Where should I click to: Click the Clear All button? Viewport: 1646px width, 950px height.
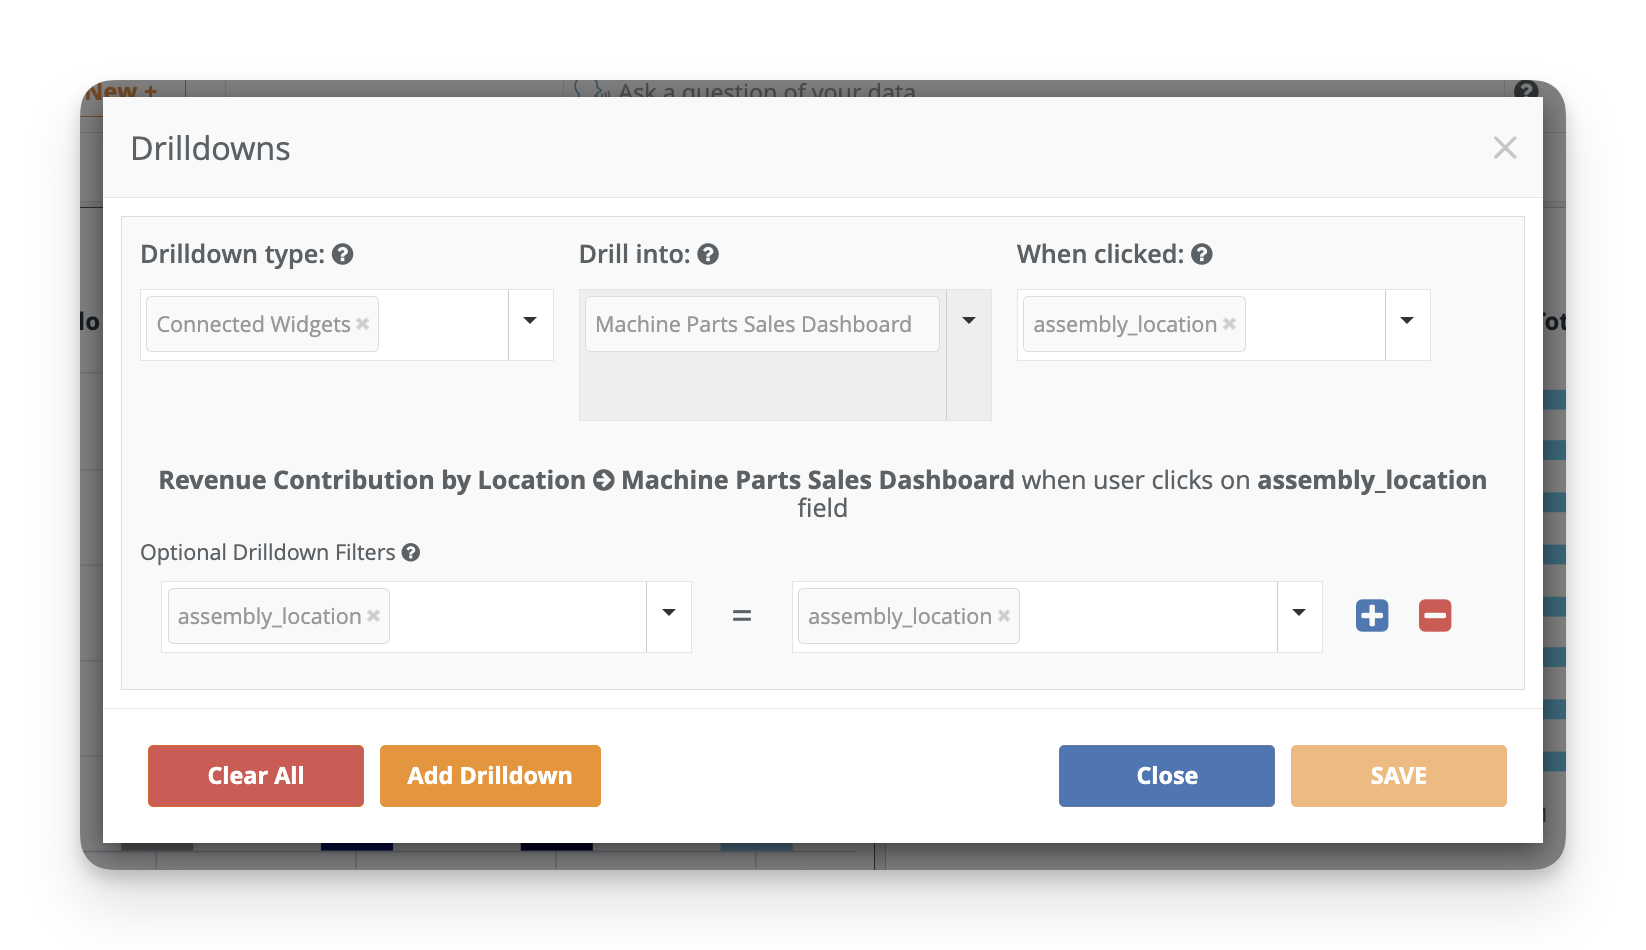point(256,776)
